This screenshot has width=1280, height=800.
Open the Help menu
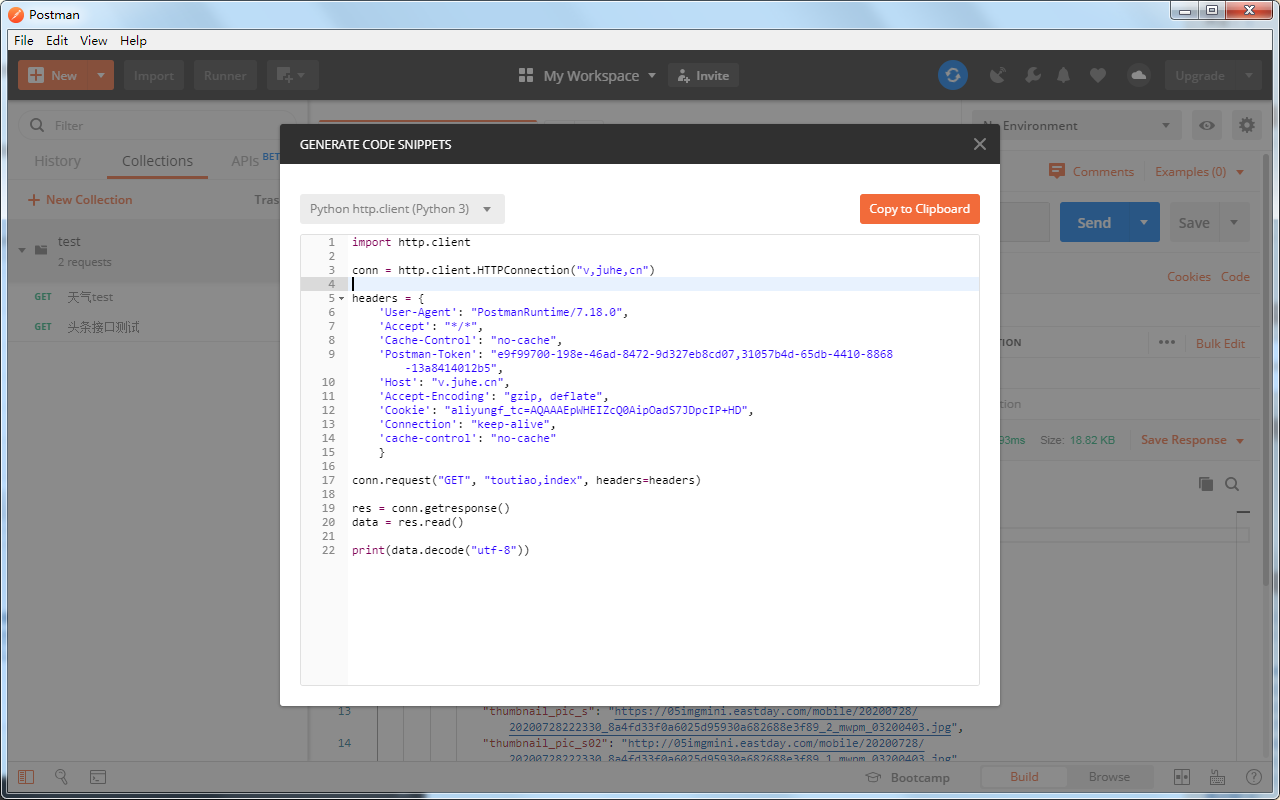[x=133, y=41]
